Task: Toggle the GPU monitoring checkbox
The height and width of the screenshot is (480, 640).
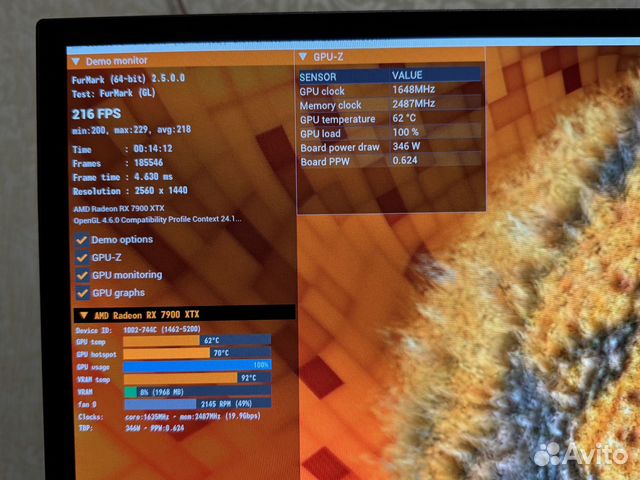Action: (82, 276)
